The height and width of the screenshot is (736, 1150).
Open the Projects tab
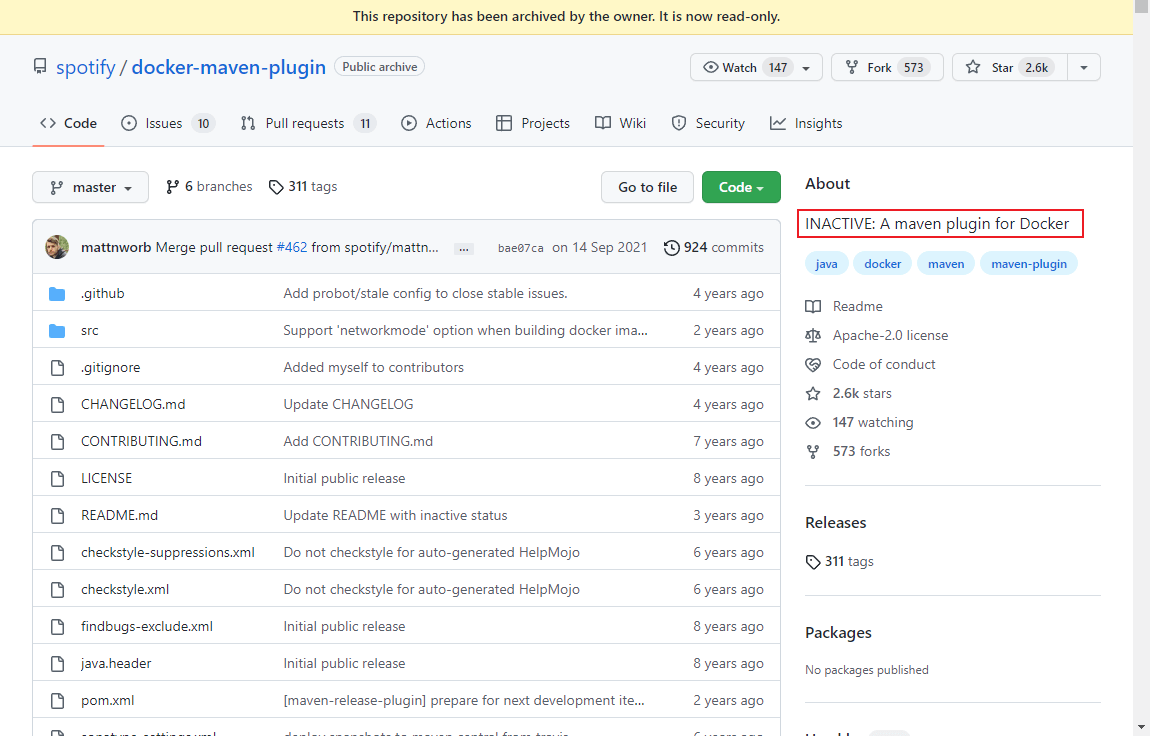[533, 123]
